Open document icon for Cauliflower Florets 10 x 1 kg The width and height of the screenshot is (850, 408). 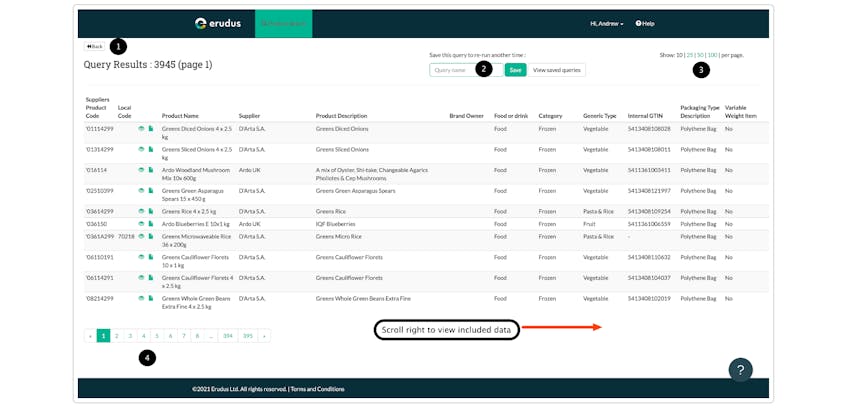pyautogui.click(x=151, y=257)
